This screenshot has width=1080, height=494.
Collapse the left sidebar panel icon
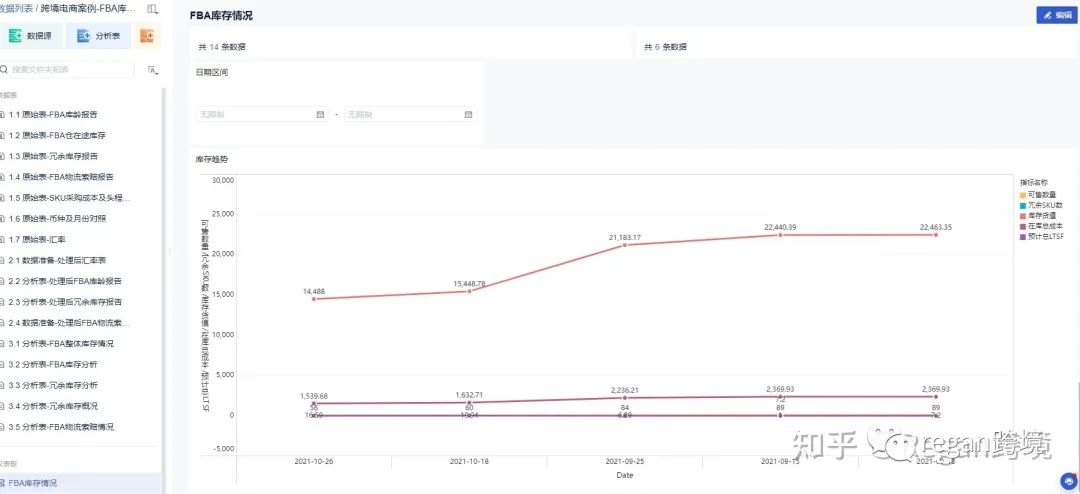(152, 9)
